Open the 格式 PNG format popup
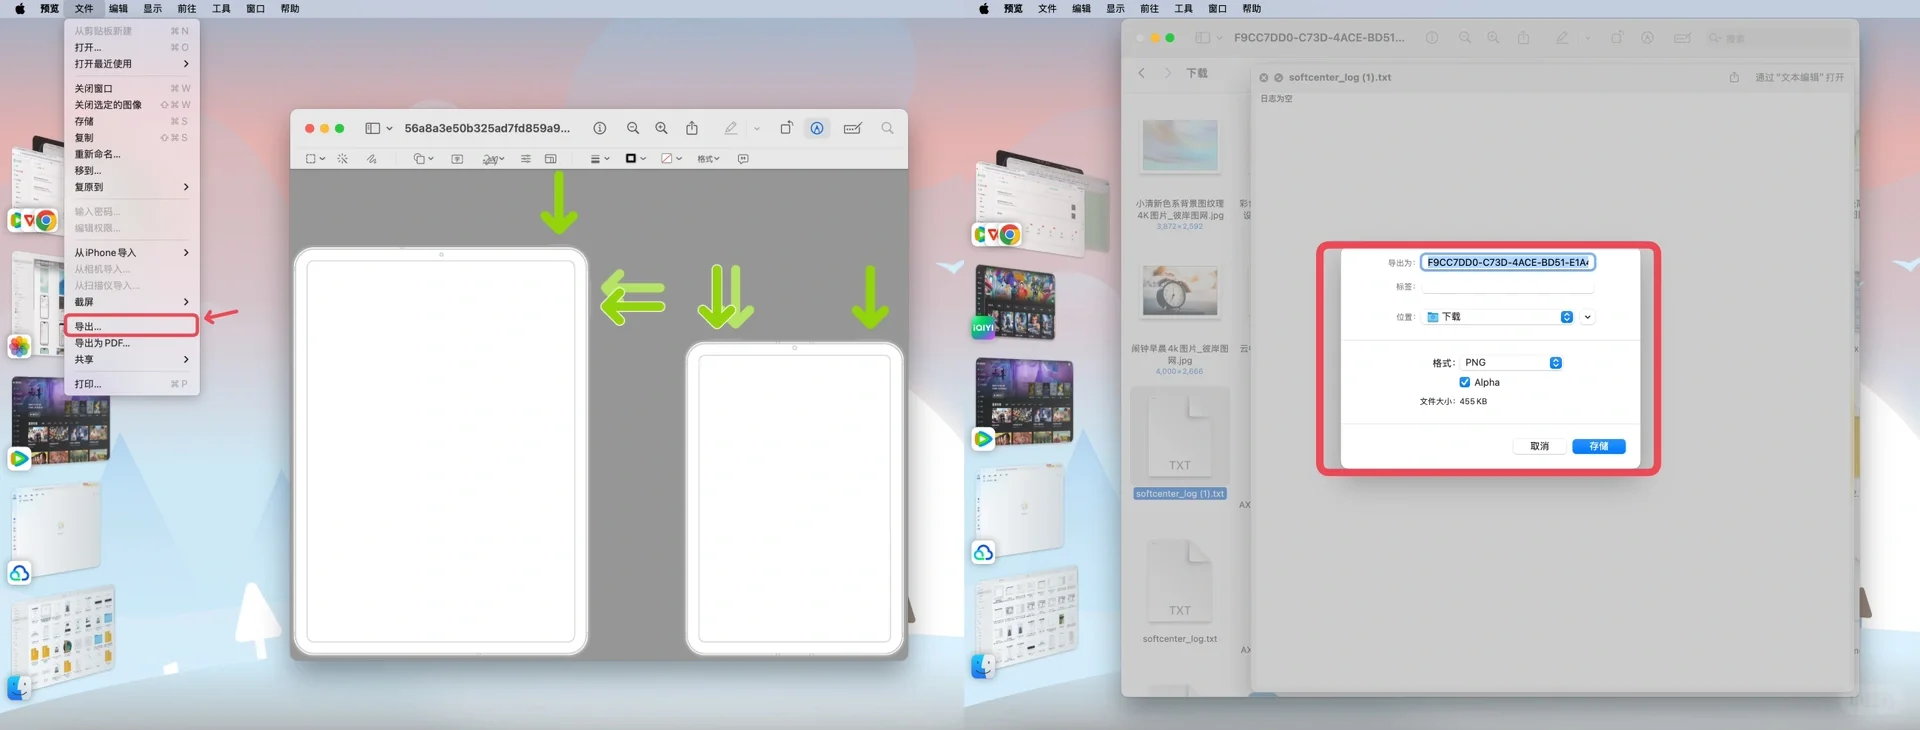 coord(1511,363)
